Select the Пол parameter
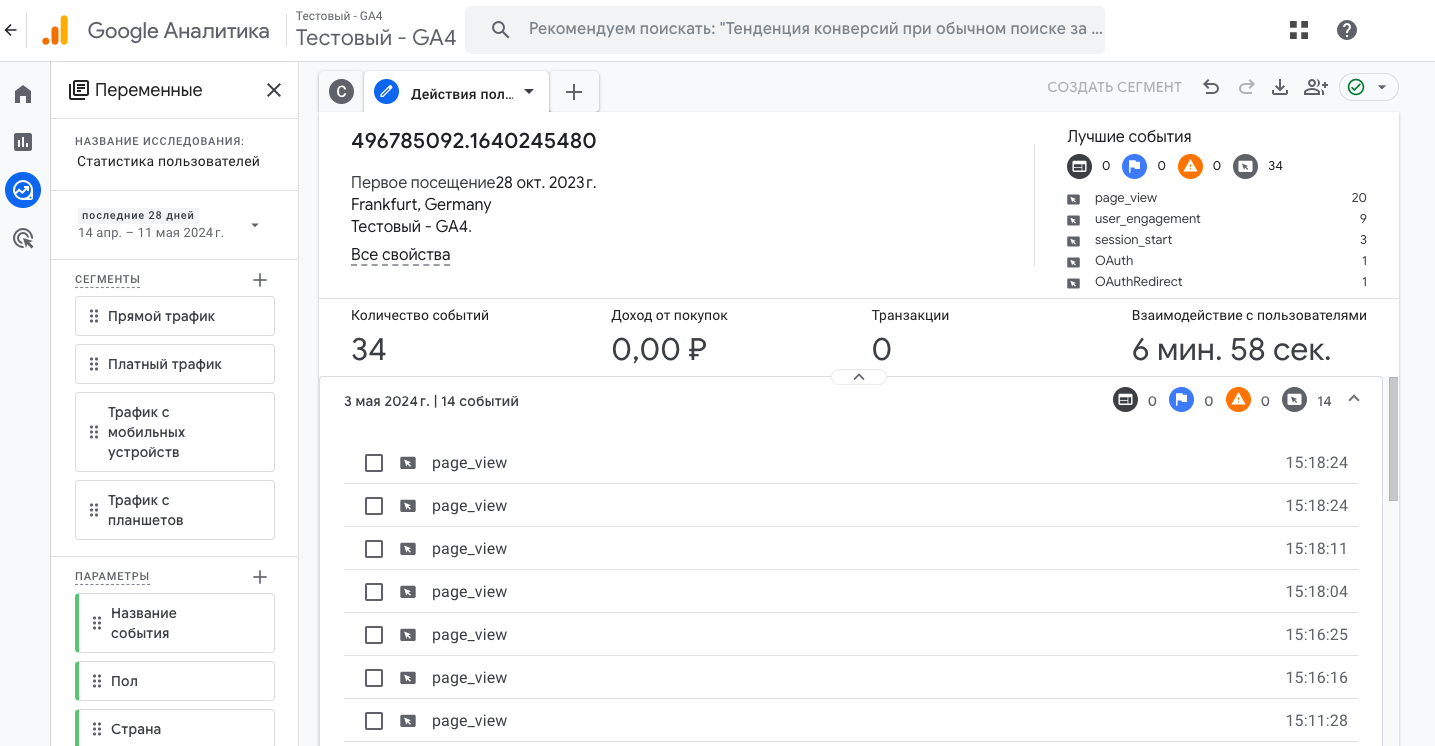Image resolution: width=1435 pixels, height=746 pixels. click(x=175, y=681)
